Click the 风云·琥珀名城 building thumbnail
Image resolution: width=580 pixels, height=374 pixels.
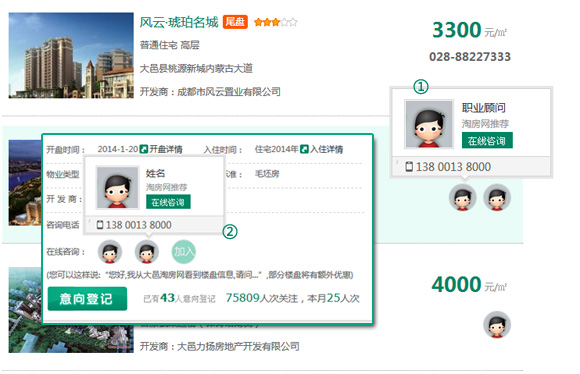pos(71,55)
